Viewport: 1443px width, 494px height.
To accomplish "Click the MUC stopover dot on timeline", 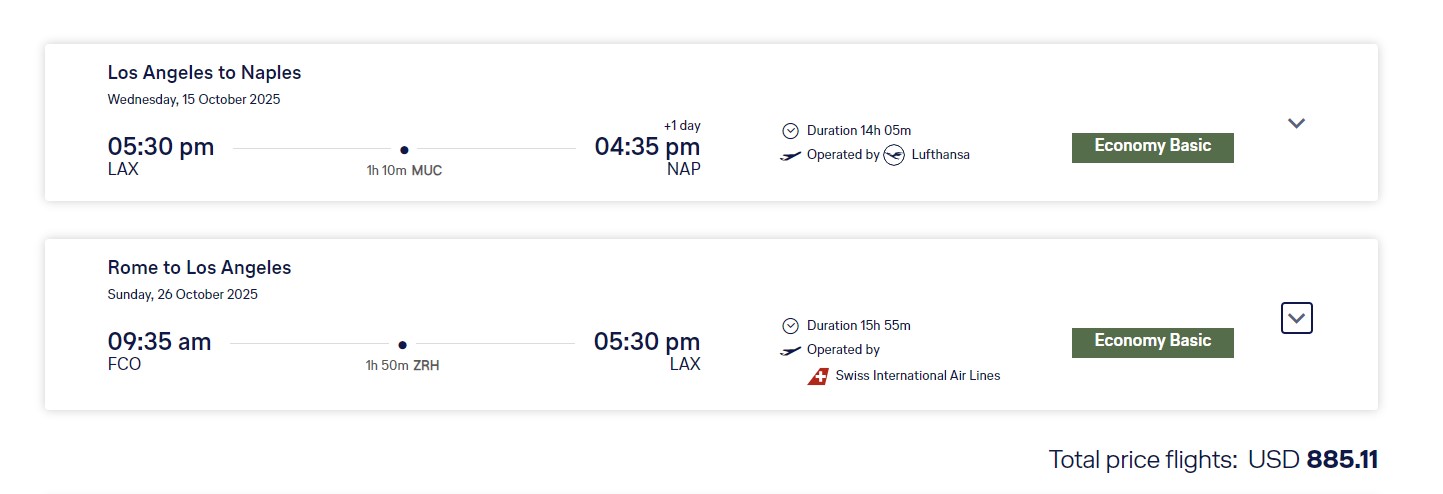I will tap(404, 149).
